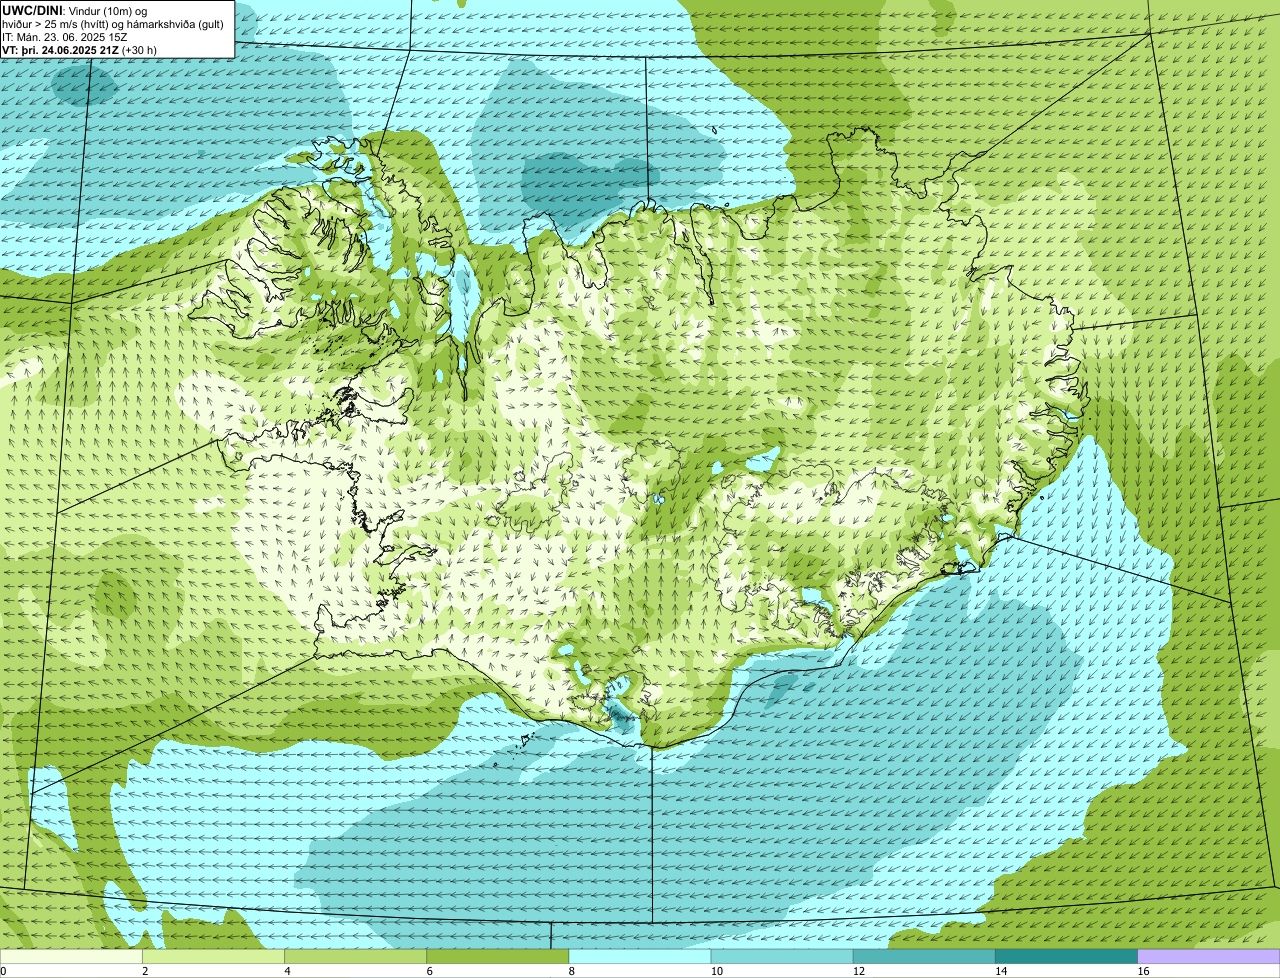This screenshot has height=978, width=1280.
Task: Click the '2' label on the legend scale
Action: [x=145, y=971]
